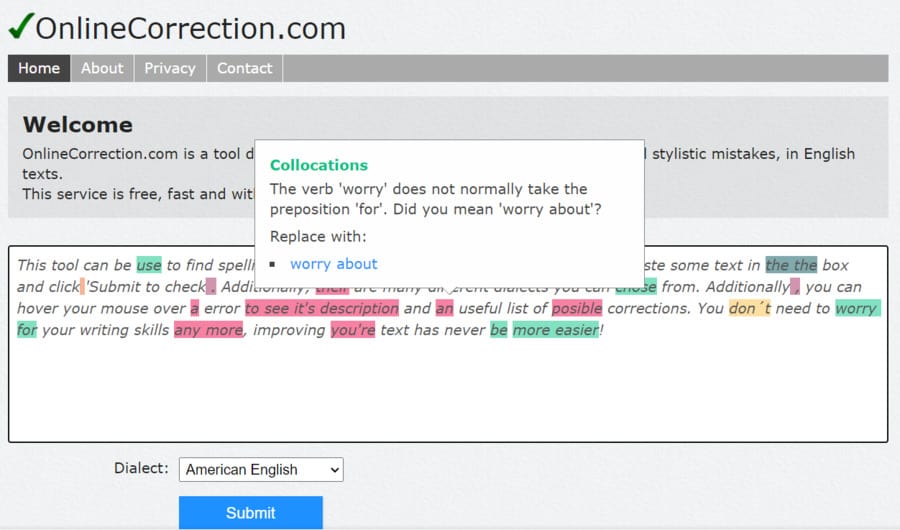The image size is (900, 530).
Task: Open the Contact page
Action: 245,68
